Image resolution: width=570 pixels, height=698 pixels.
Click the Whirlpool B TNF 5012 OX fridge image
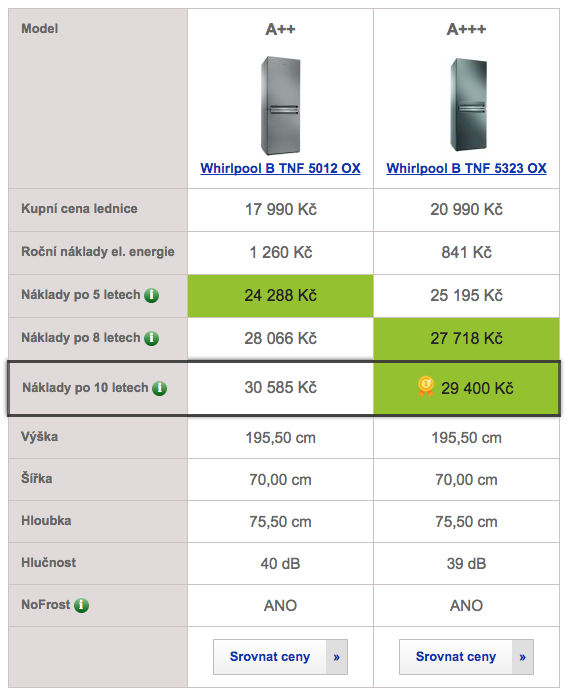(280, 106)
